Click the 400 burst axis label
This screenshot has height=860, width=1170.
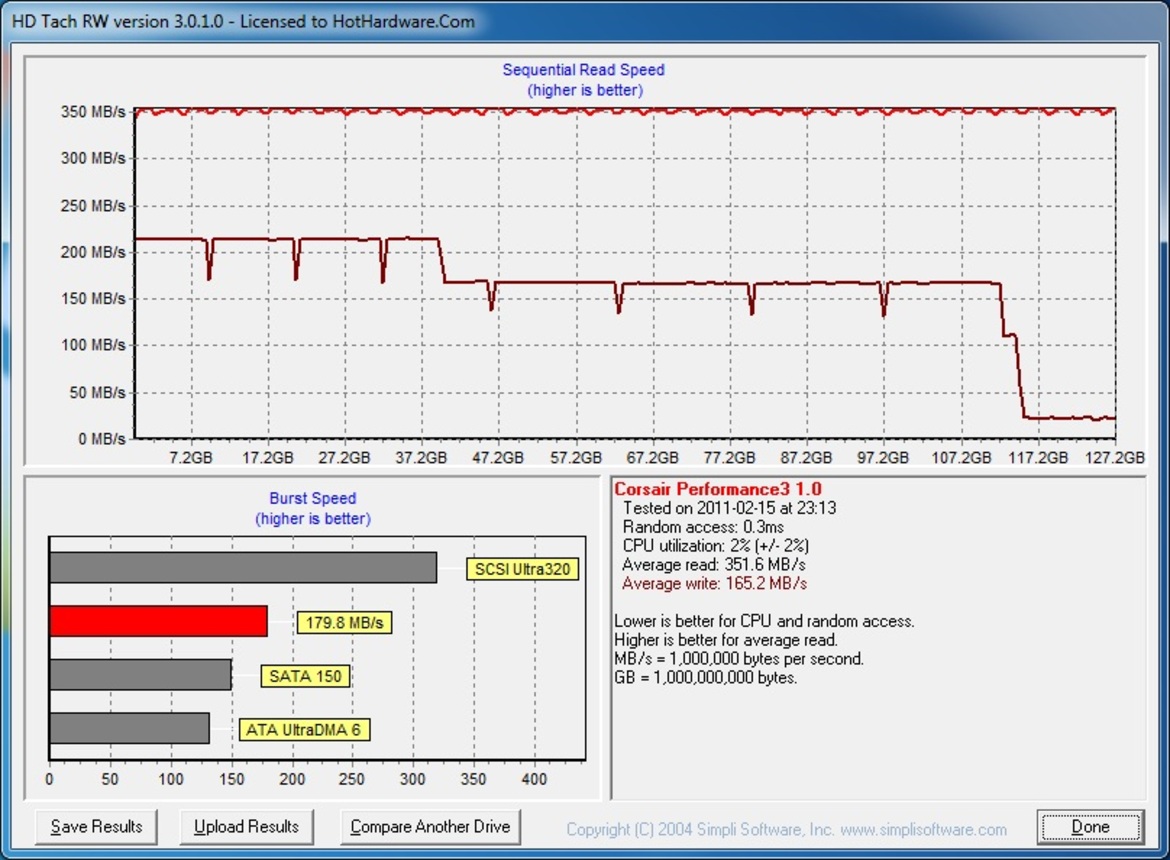tap(534, 779)
